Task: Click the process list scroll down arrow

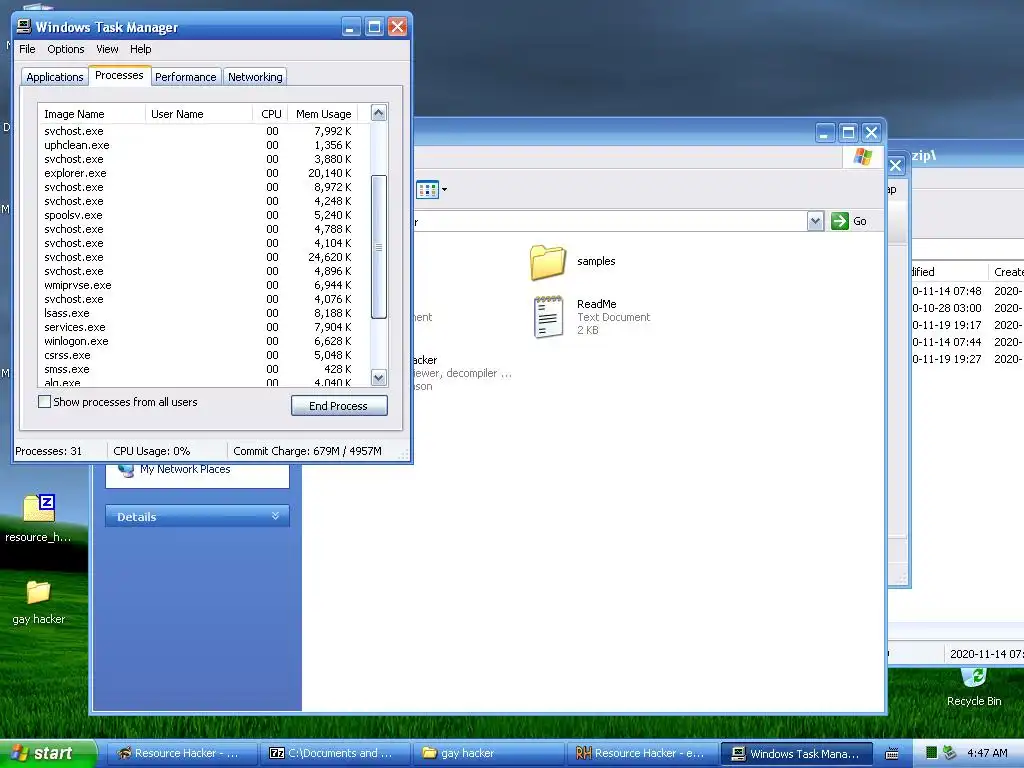Action: (379, 377)
